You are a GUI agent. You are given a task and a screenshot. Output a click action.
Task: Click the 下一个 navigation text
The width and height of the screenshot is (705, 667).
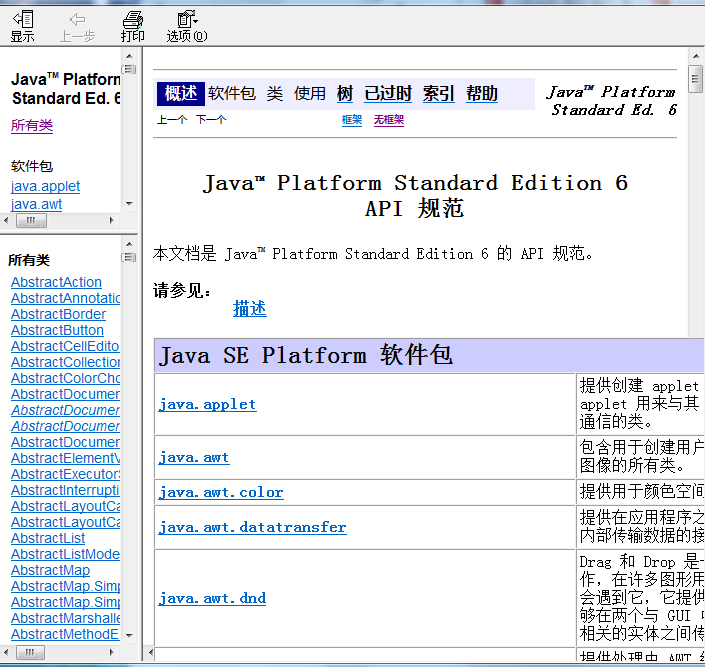[x=211, y=120]
